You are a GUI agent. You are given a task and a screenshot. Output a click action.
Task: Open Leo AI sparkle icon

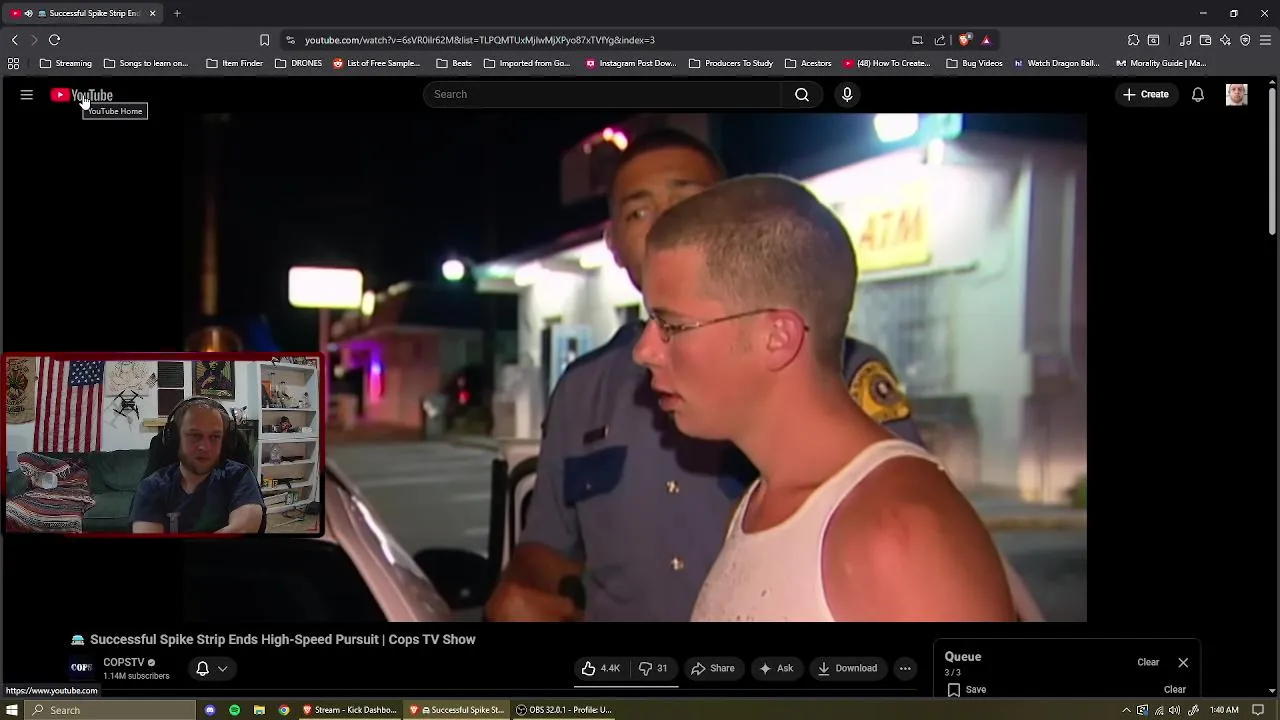point(1225,40)
